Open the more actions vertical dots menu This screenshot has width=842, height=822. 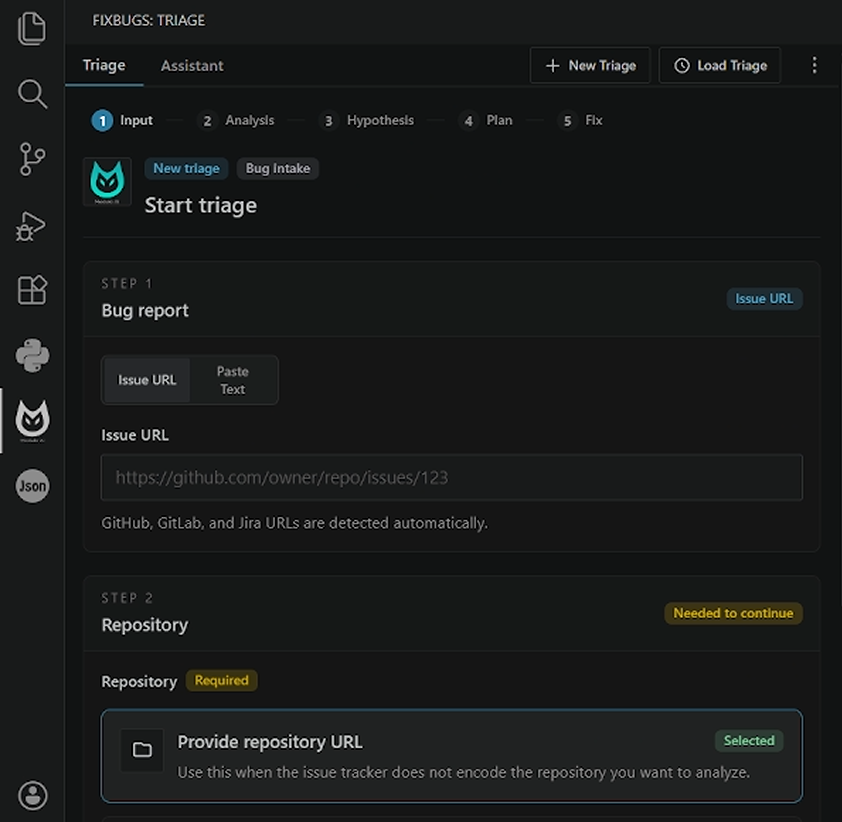pos(814,66)
